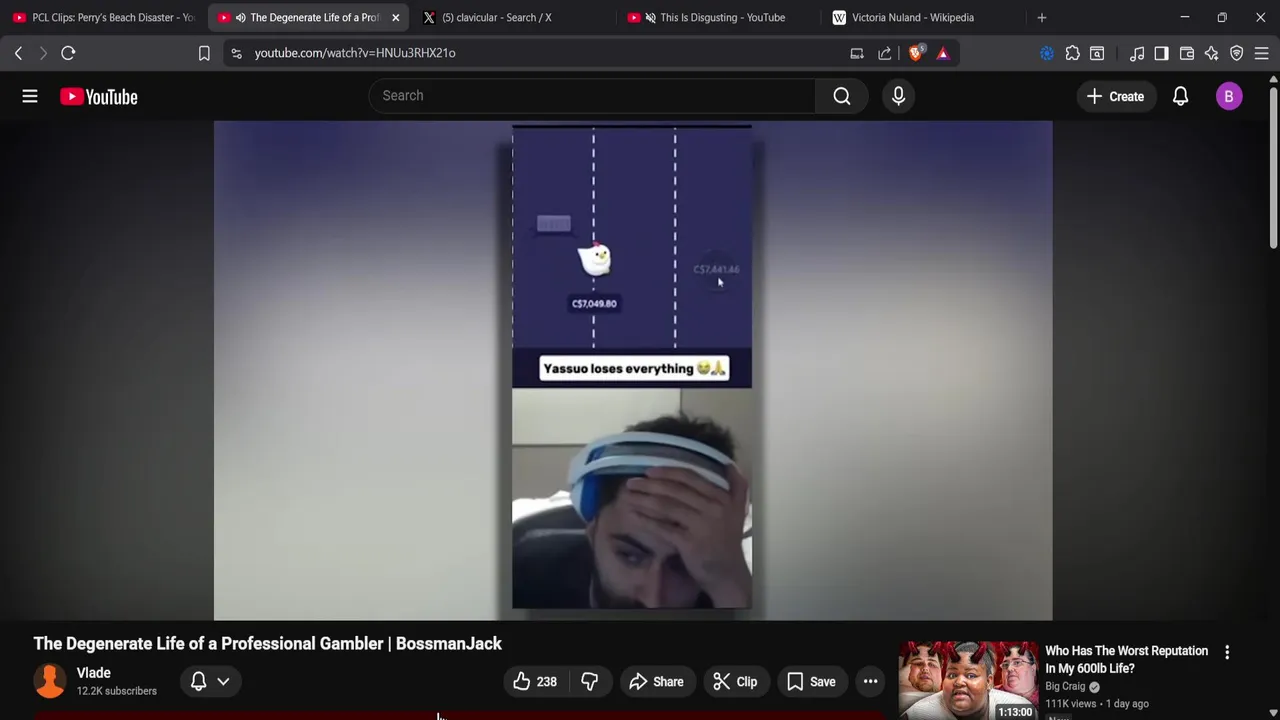Click the browser share page icon
Viewport: 1280px width, 720px height.
[x=885, y=53]
